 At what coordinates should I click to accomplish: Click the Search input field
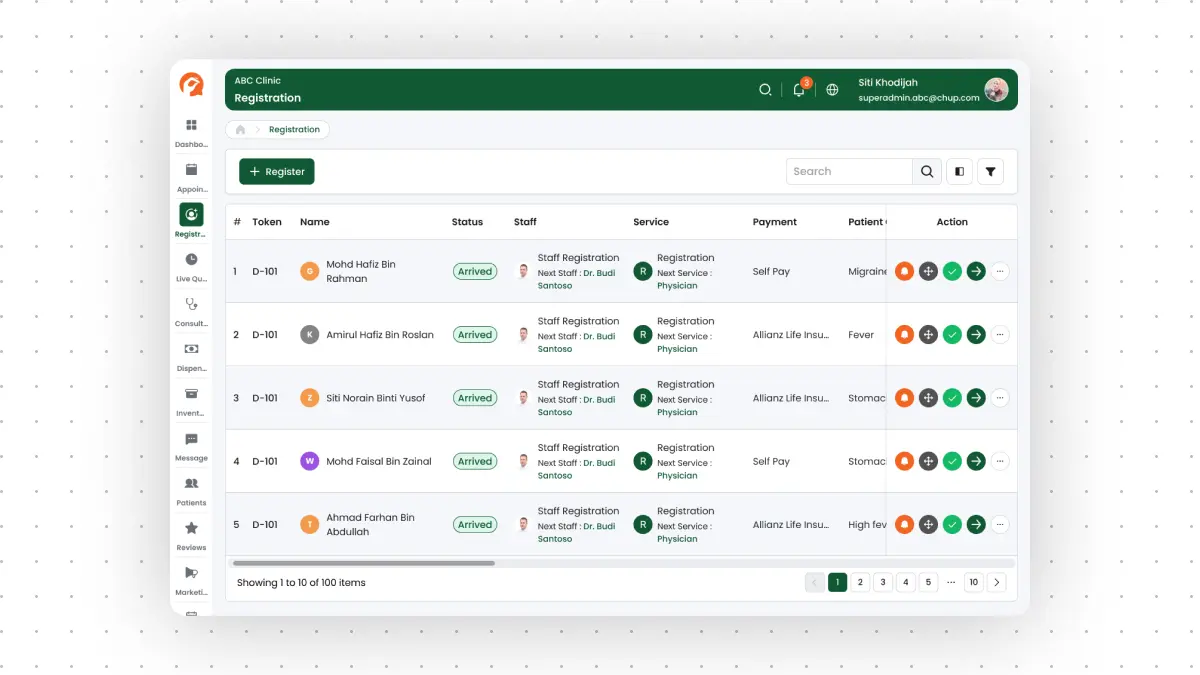[849, 172]
